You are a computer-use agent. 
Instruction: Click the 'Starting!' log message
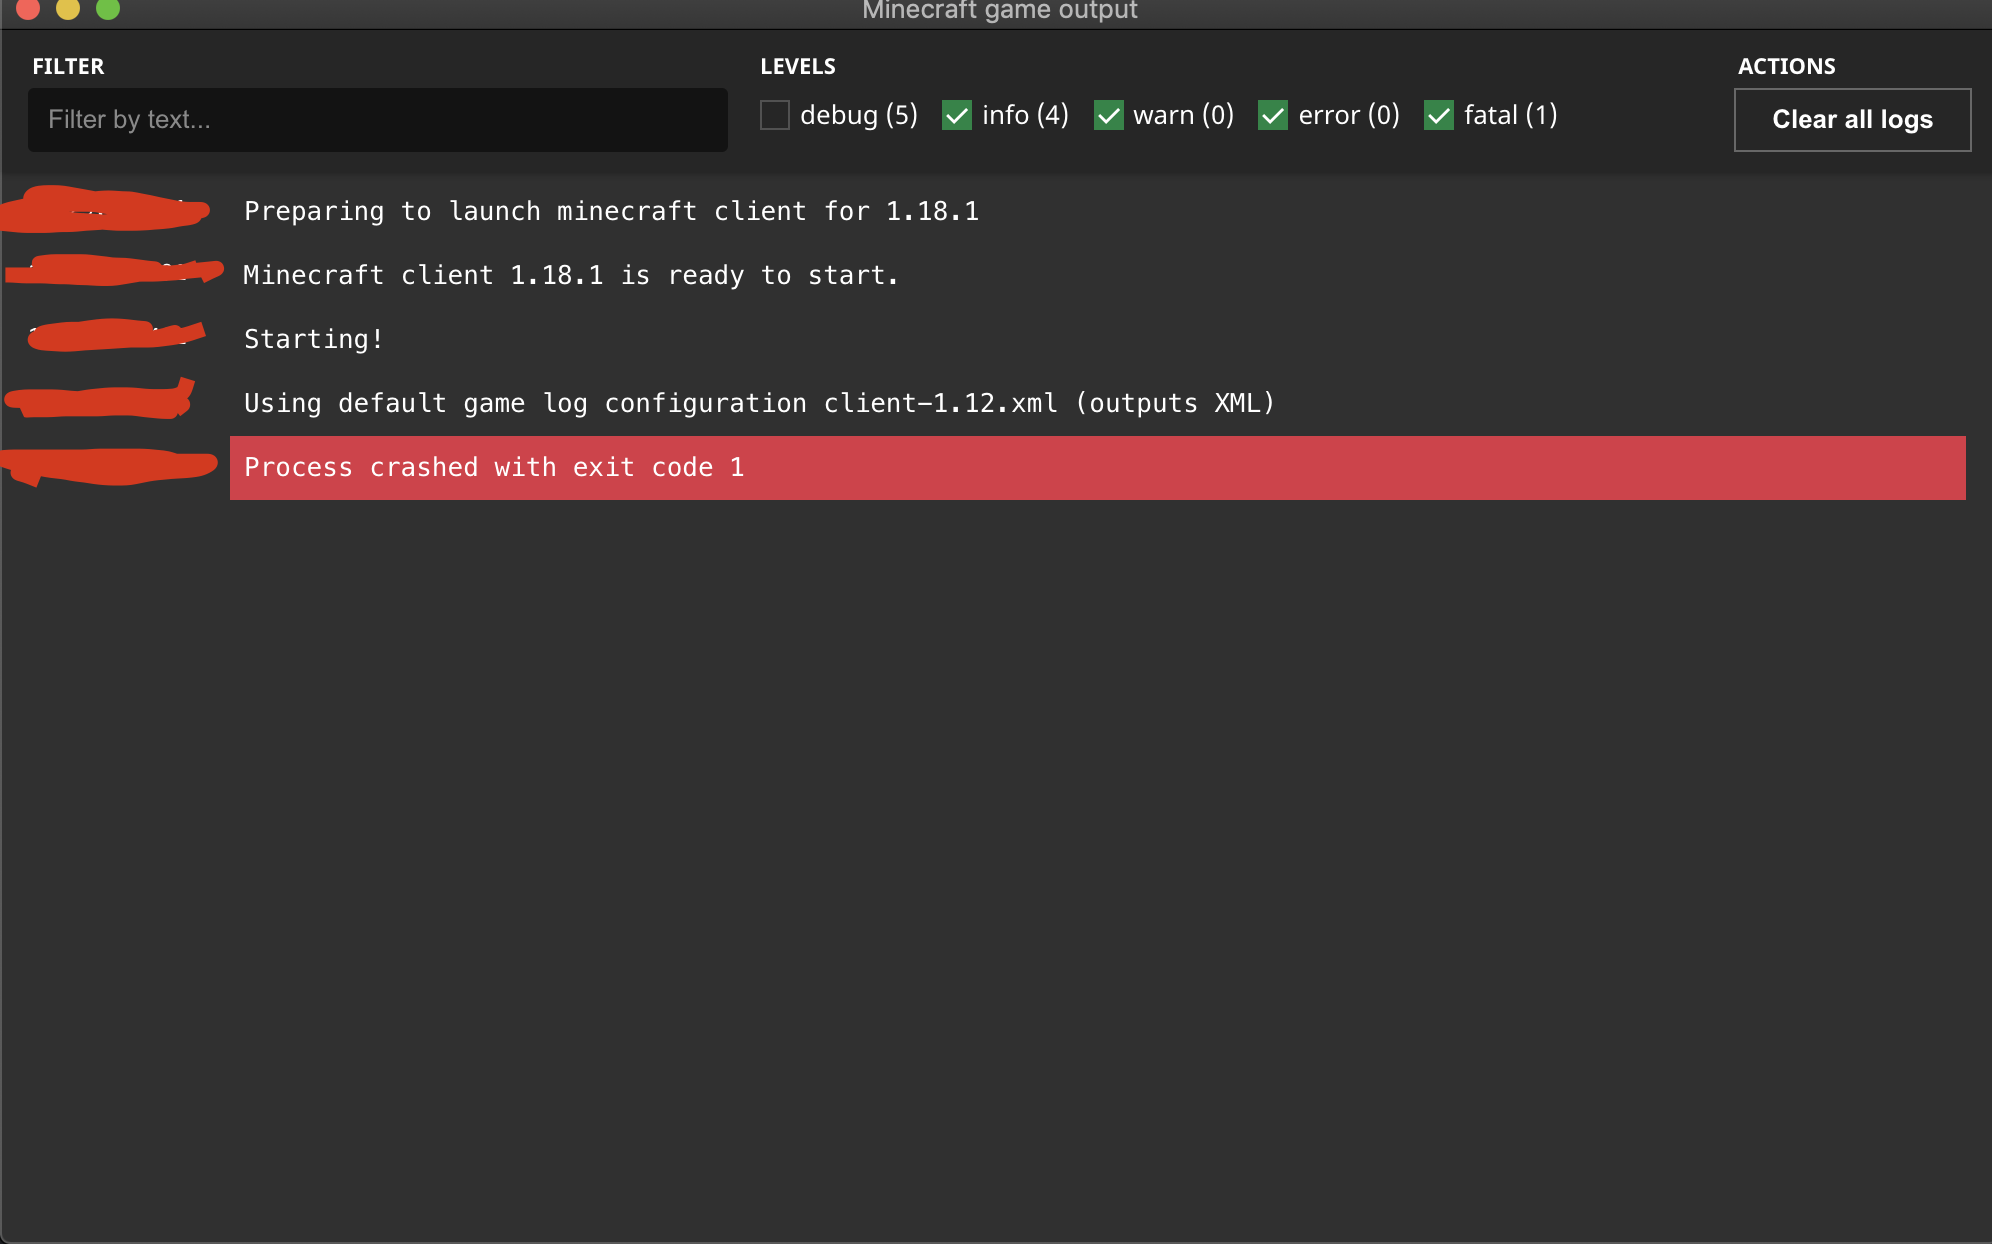click(312, 339)
